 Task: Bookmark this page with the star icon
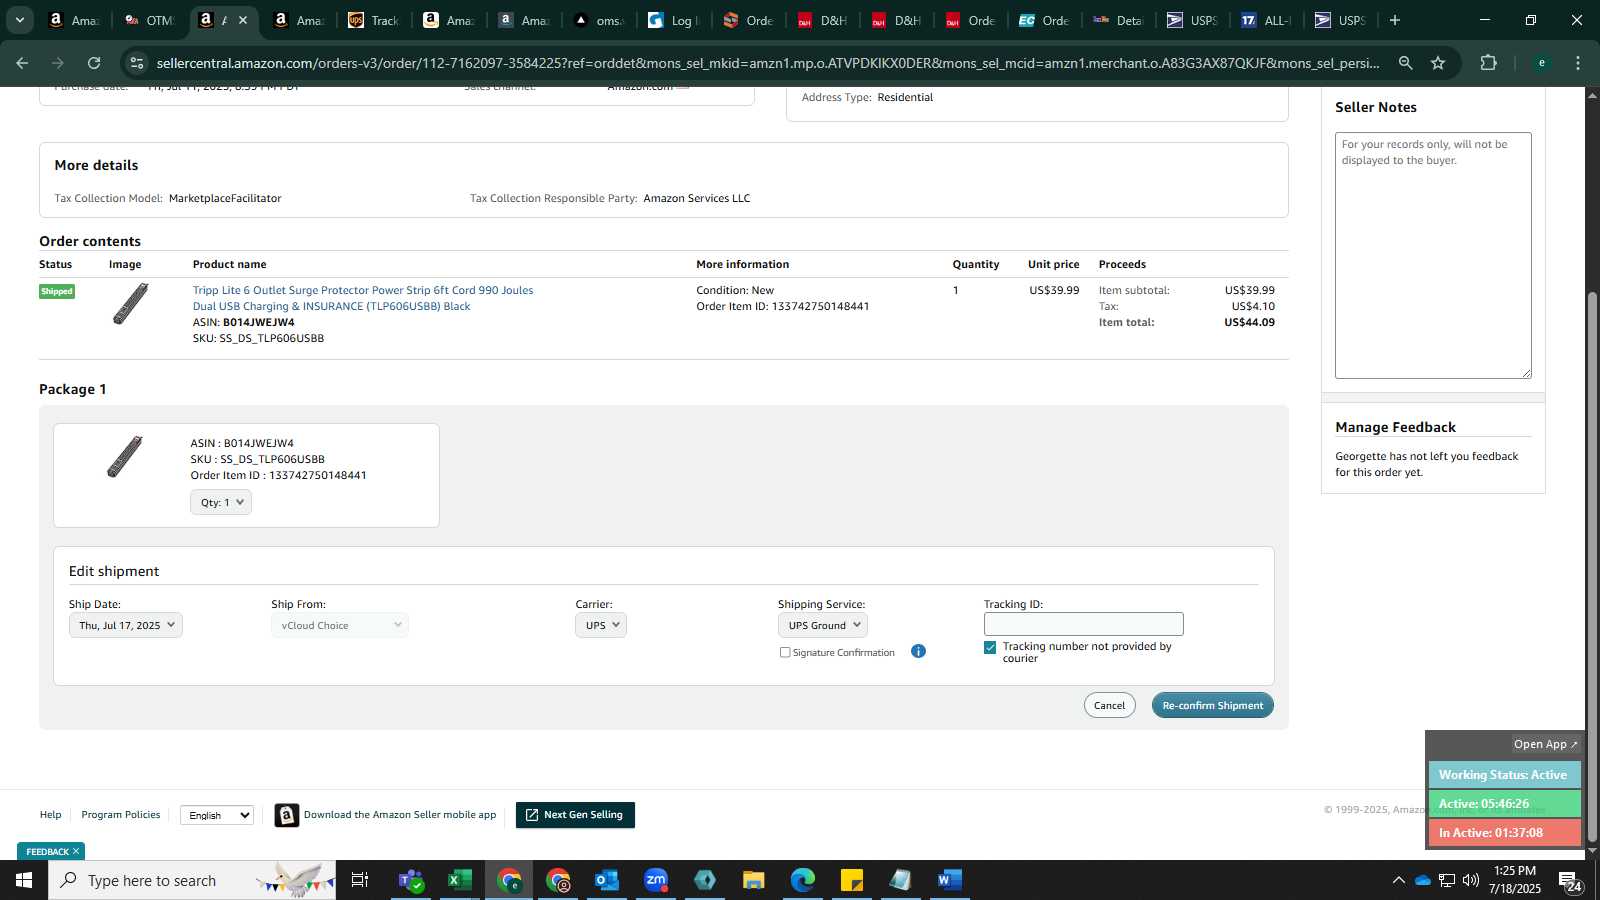[1438, 63]
